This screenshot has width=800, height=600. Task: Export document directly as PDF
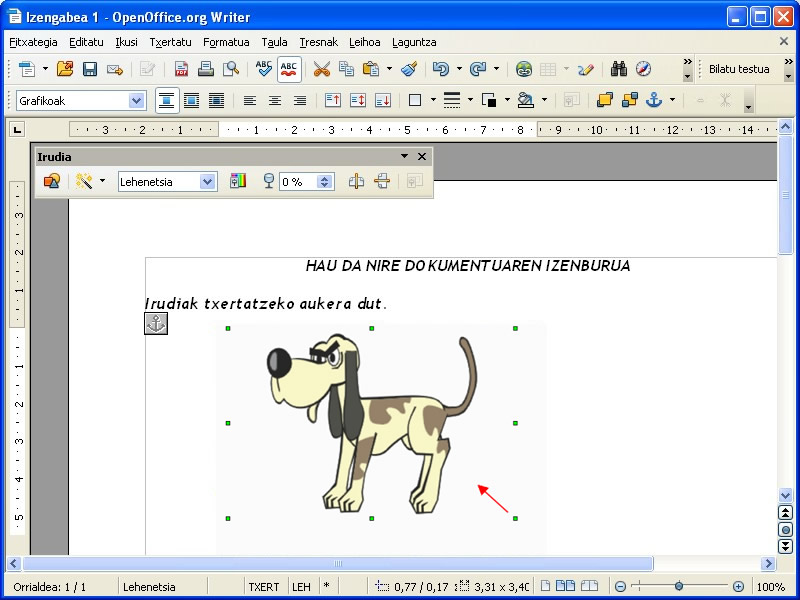click(x=181, y=69)
